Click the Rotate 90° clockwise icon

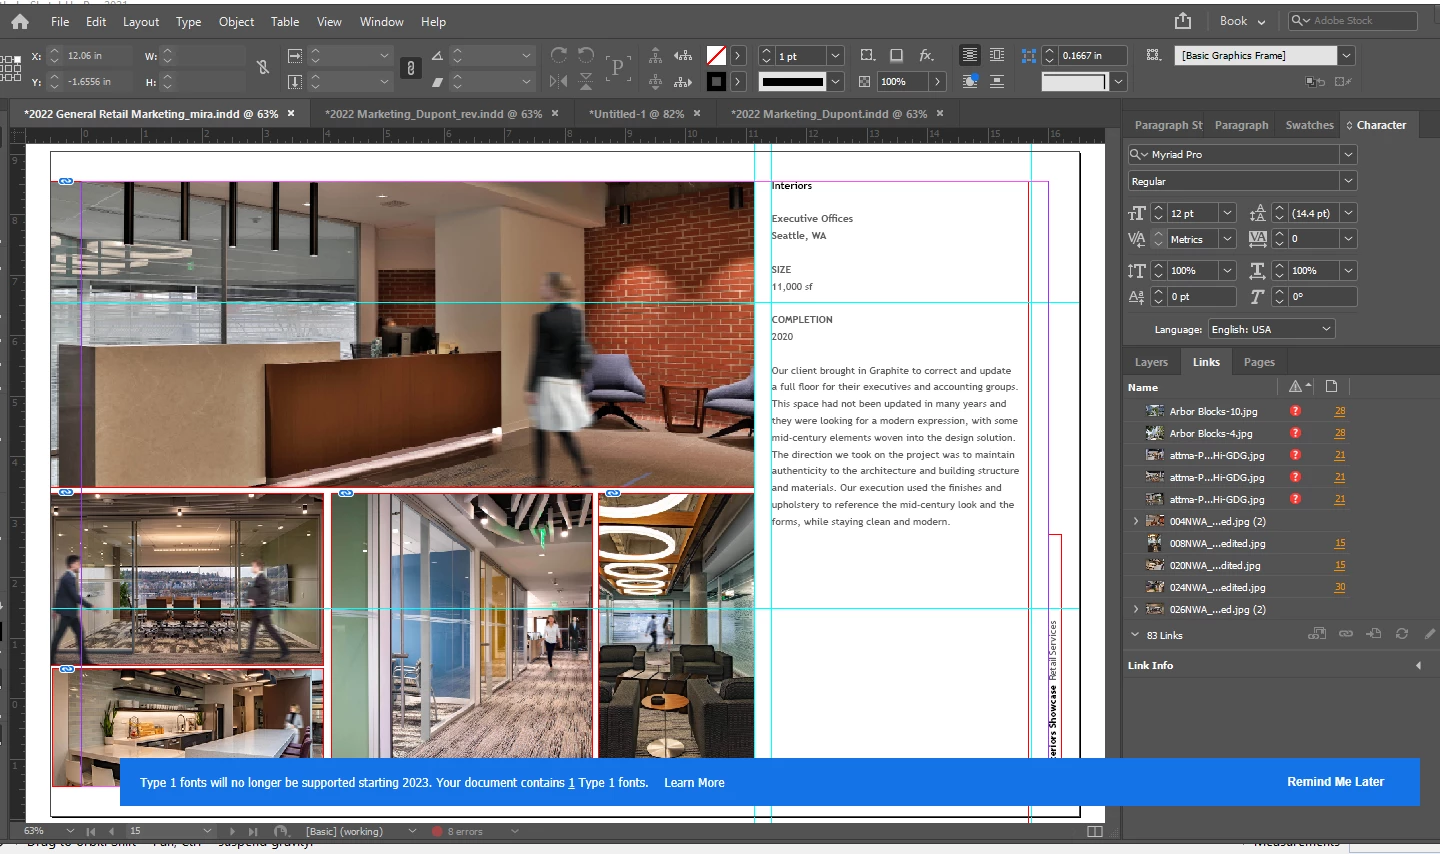point(559,55)
